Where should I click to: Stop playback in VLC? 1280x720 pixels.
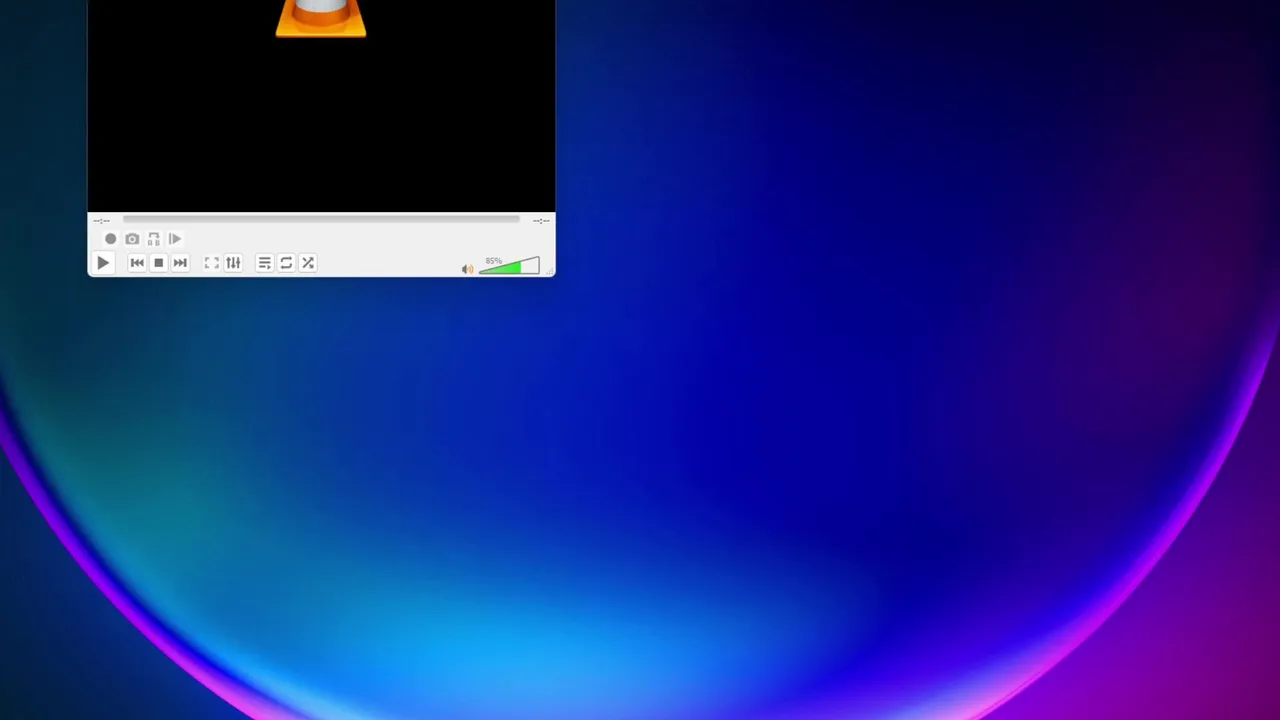click(x=158, y=263)
